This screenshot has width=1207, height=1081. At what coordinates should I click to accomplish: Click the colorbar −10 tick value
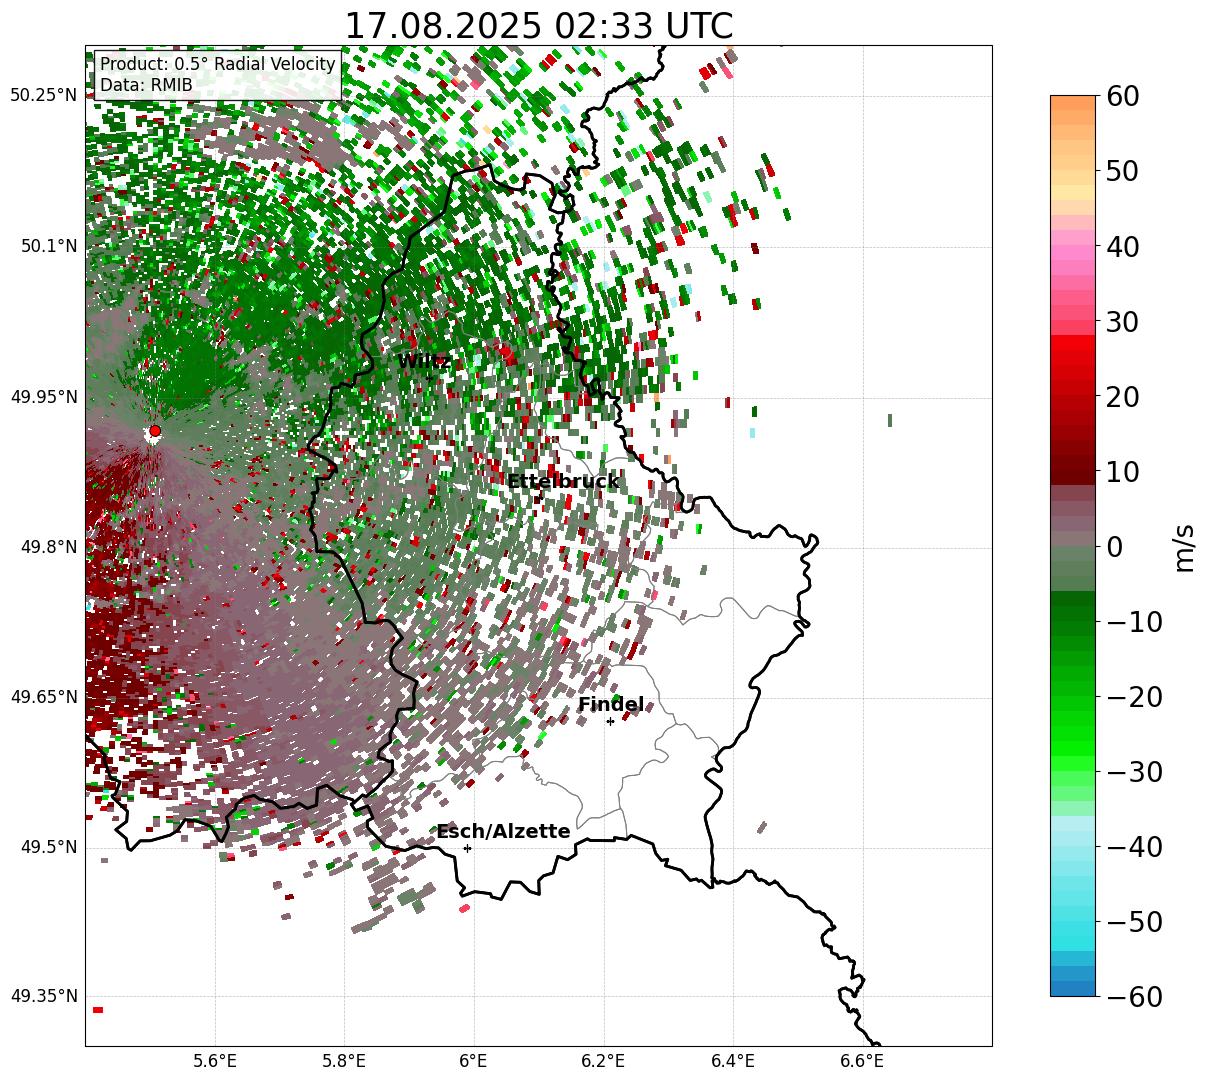(1134, 622)
